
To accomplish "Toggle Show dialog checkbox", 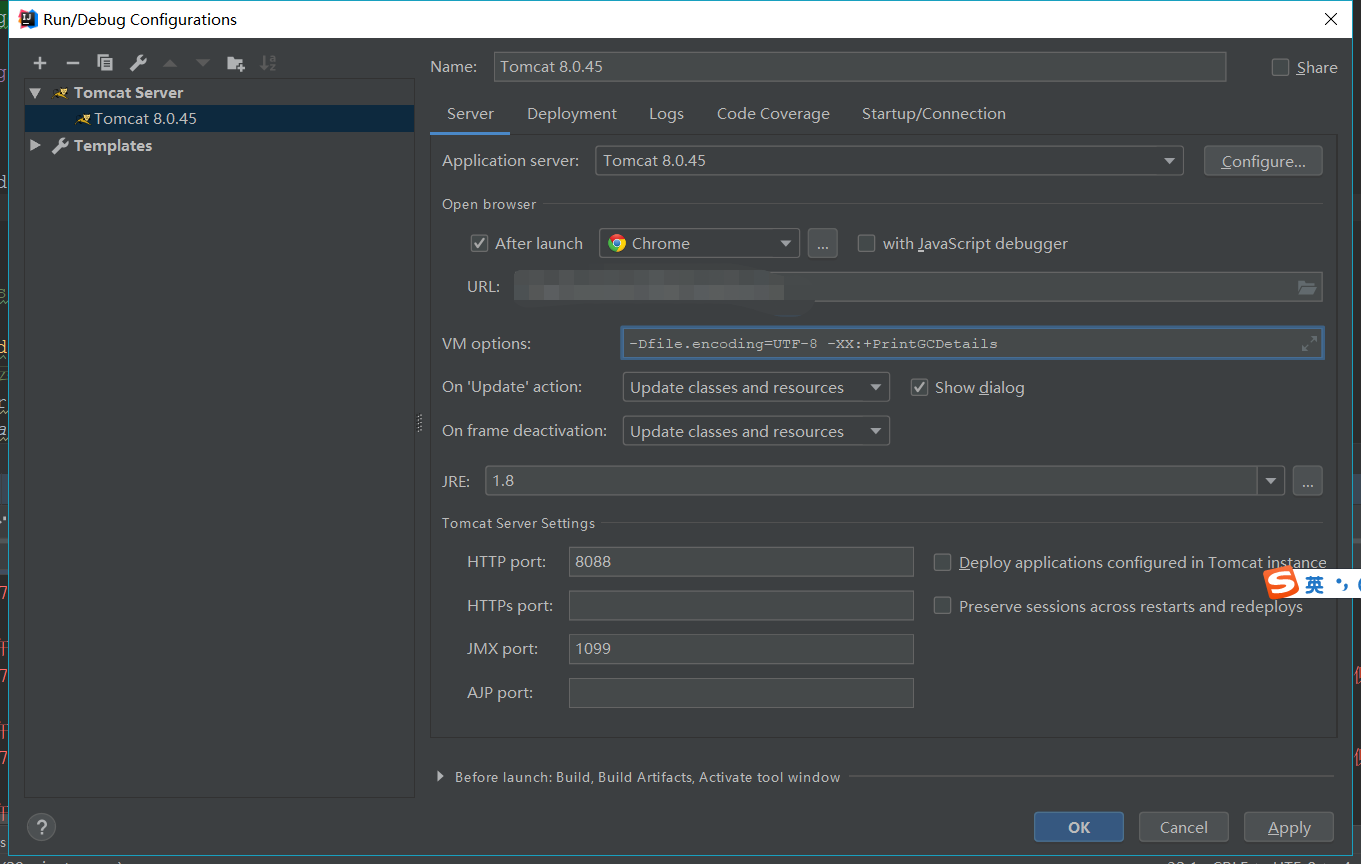I will click(919, 387).
